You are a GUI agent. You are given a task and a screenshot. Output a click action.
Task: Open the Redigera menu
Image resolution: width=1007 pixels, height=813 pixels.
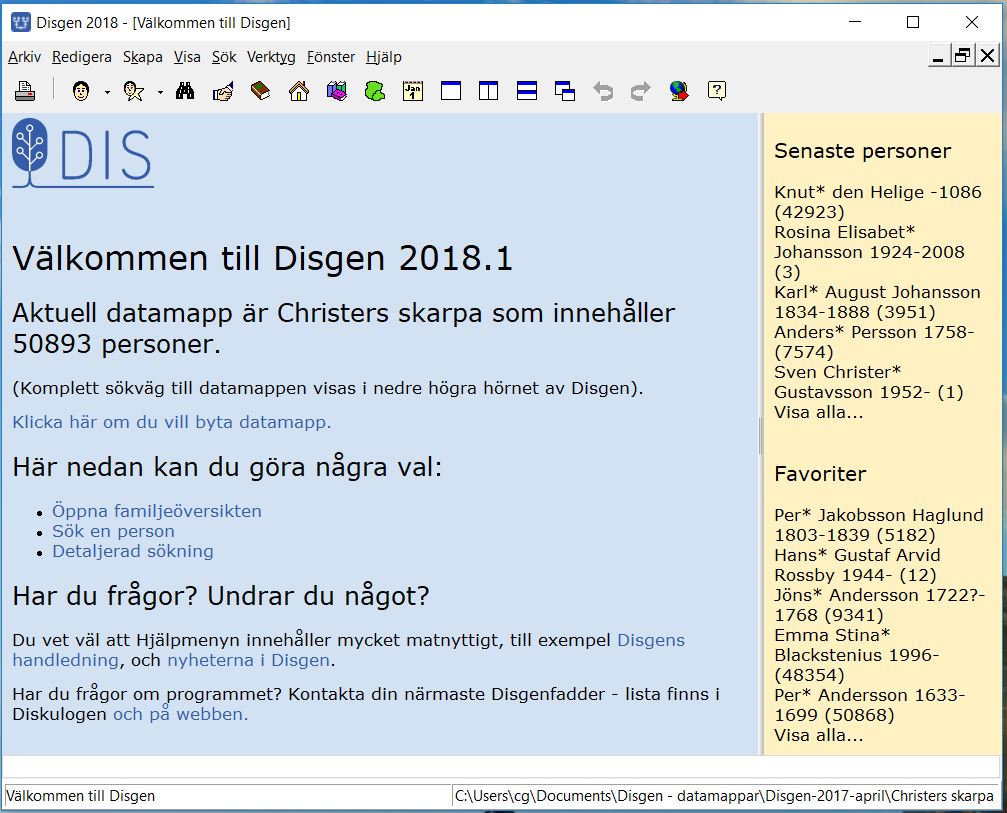pyautogui.click(x=82, y=57)
